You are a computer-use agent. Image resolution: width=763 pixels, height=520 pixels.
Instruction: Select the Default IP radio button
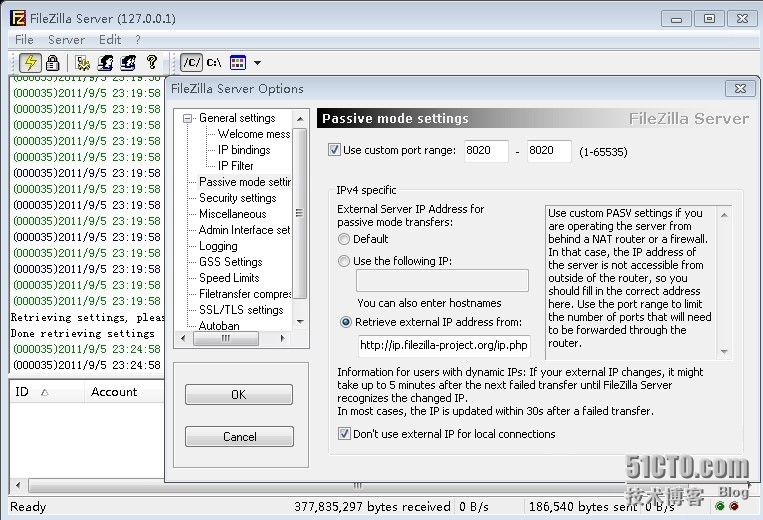tap(344, 239)
